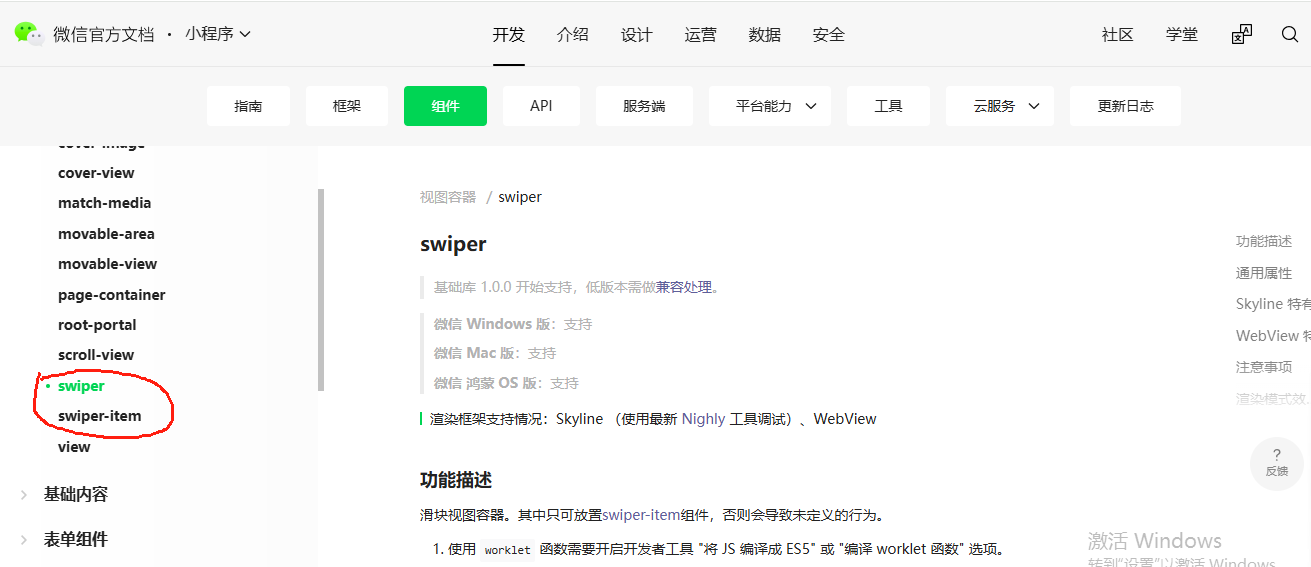Click the WeChat logo icon
Screen dimensions: 1311x567
coord(28,33)
